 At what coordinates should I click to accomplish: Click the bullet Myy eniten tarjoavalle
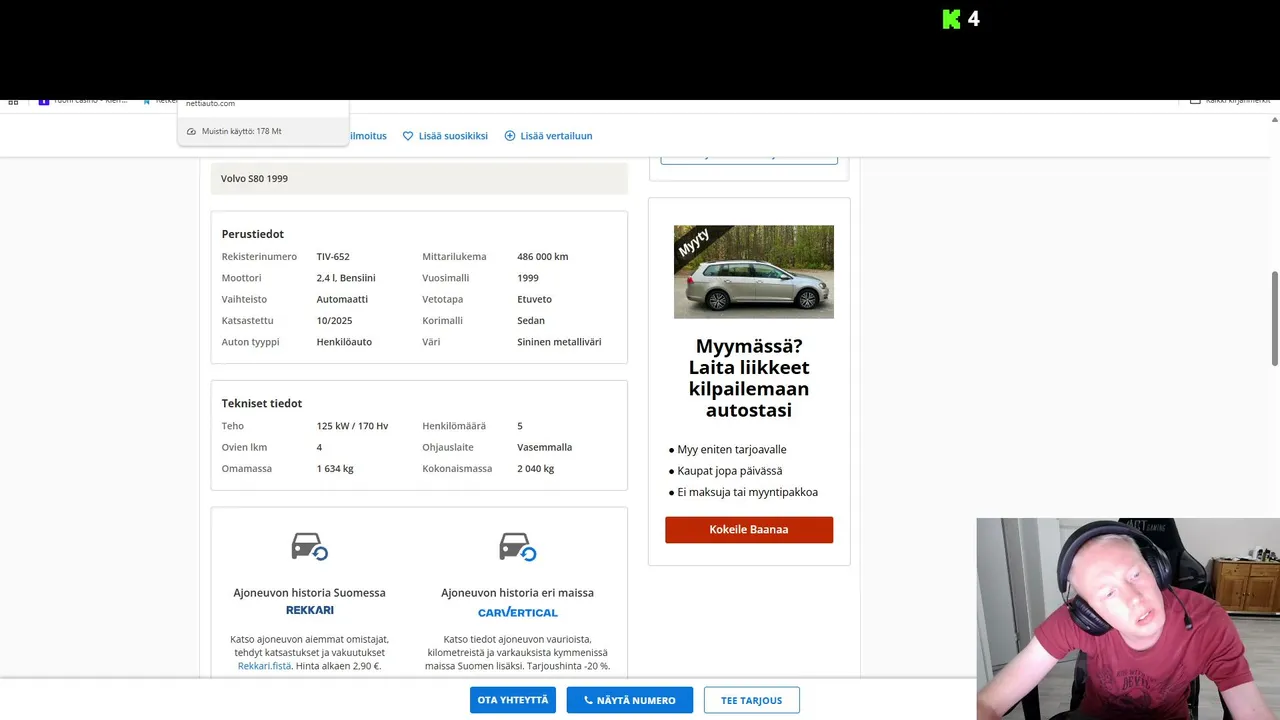click(x=732, y=450)
